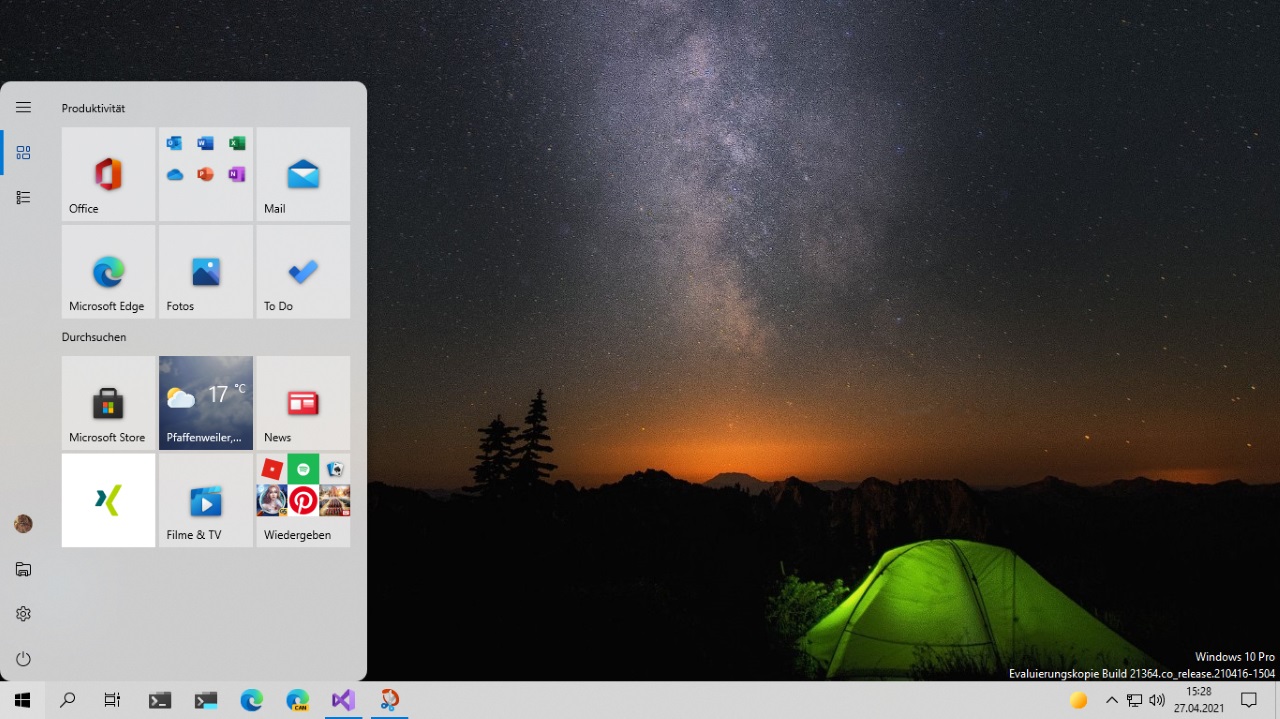Open the XING tile
The height and width of the screenshot is (719, 1280).
108,500
